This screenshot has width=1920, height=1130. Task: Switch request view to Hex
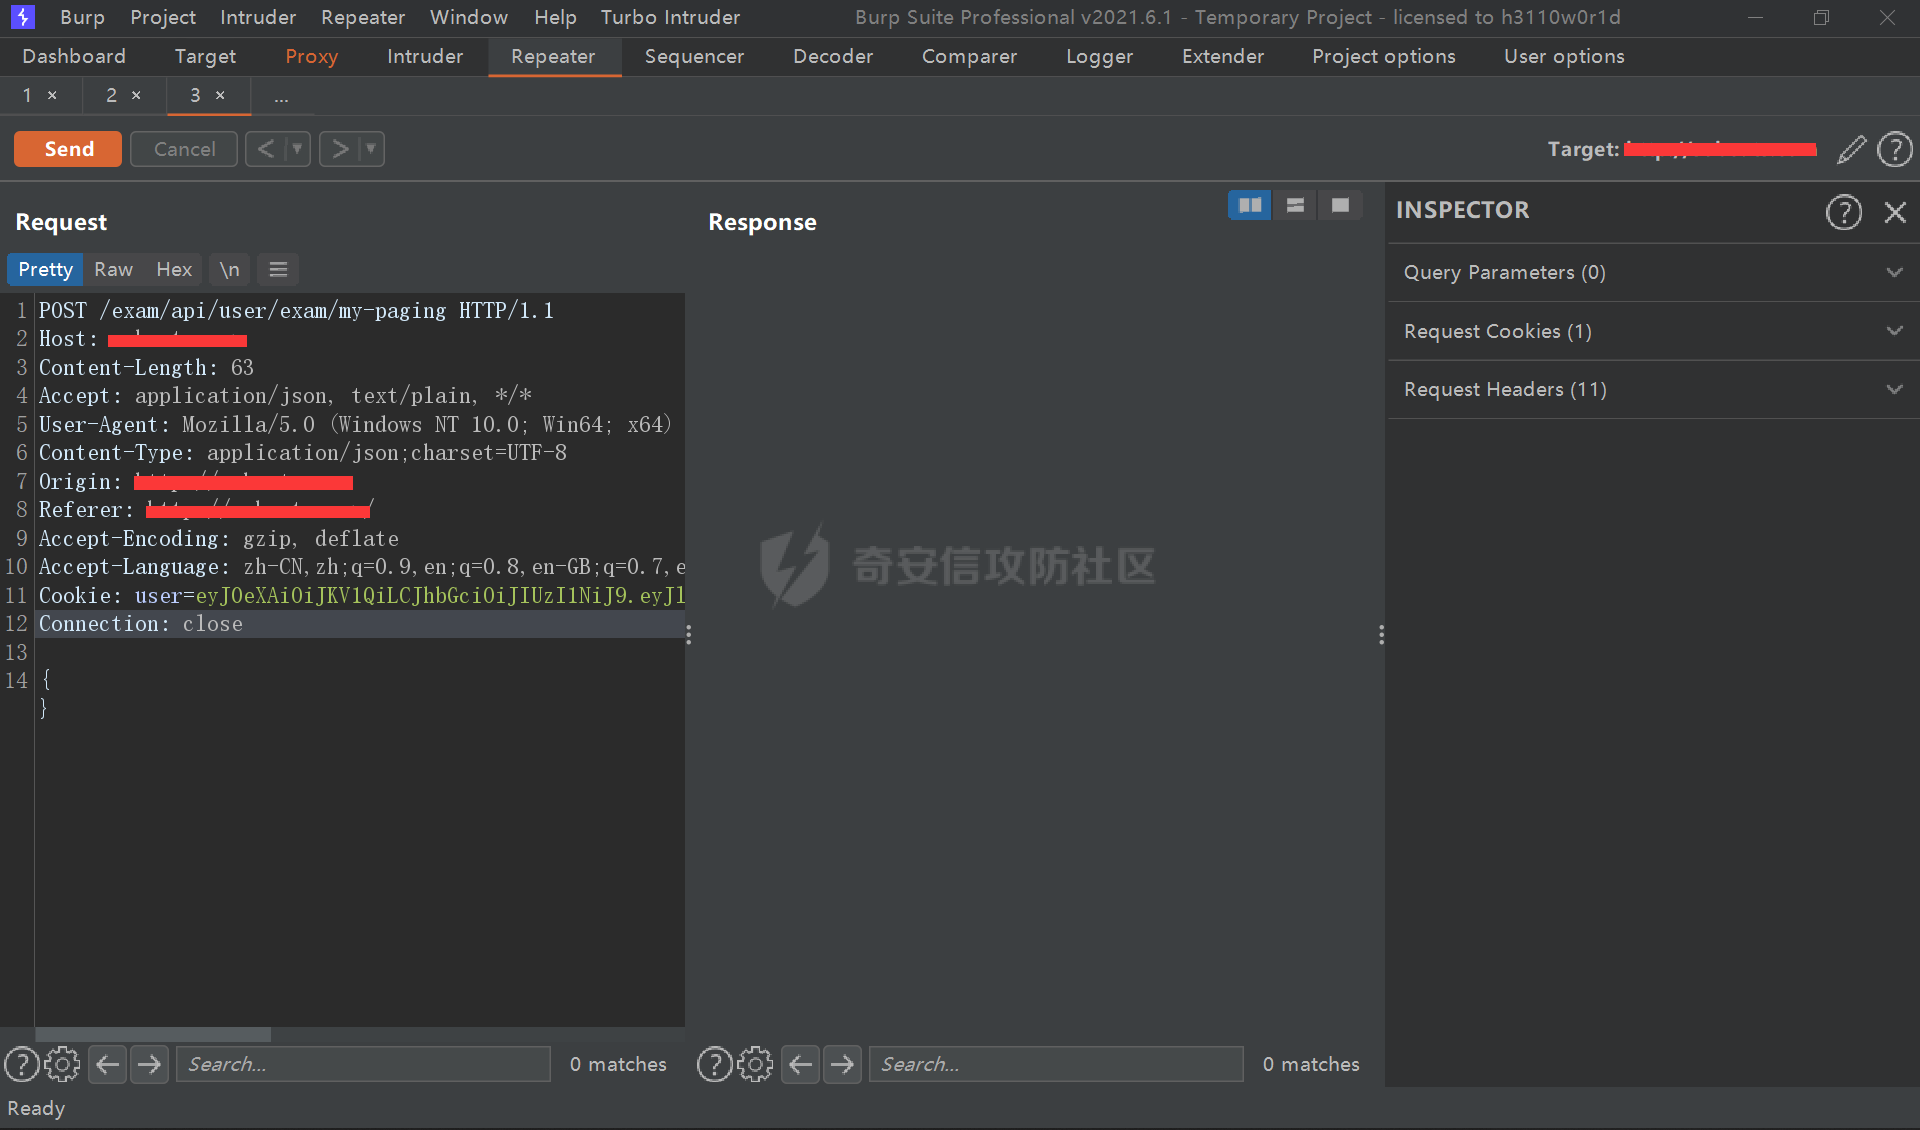click(173, 269)
